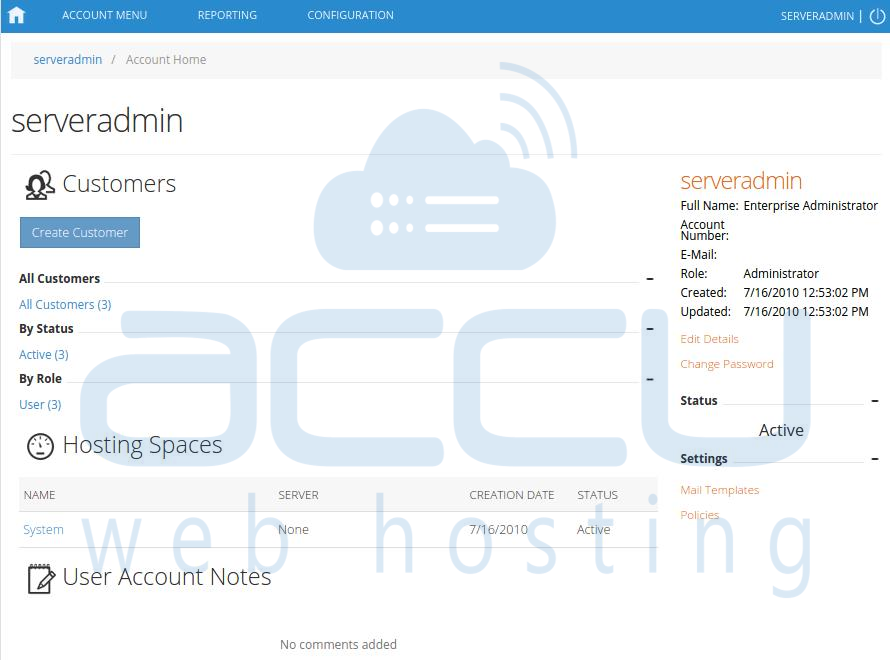Screen dimensions: 890x660
Task: Click the STATUS column header
Action: pyautogui.click(x=597, y=495)
